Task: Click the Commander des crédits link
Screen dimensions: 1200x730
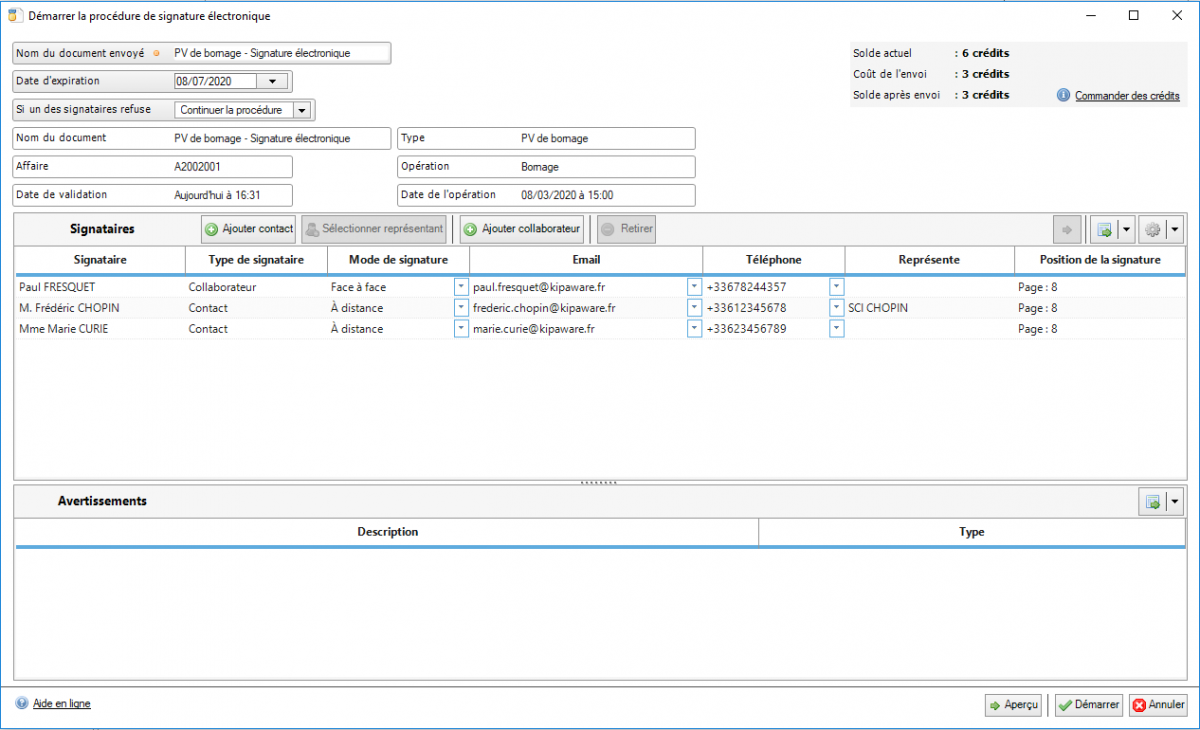Action: tap(1127, 96)
